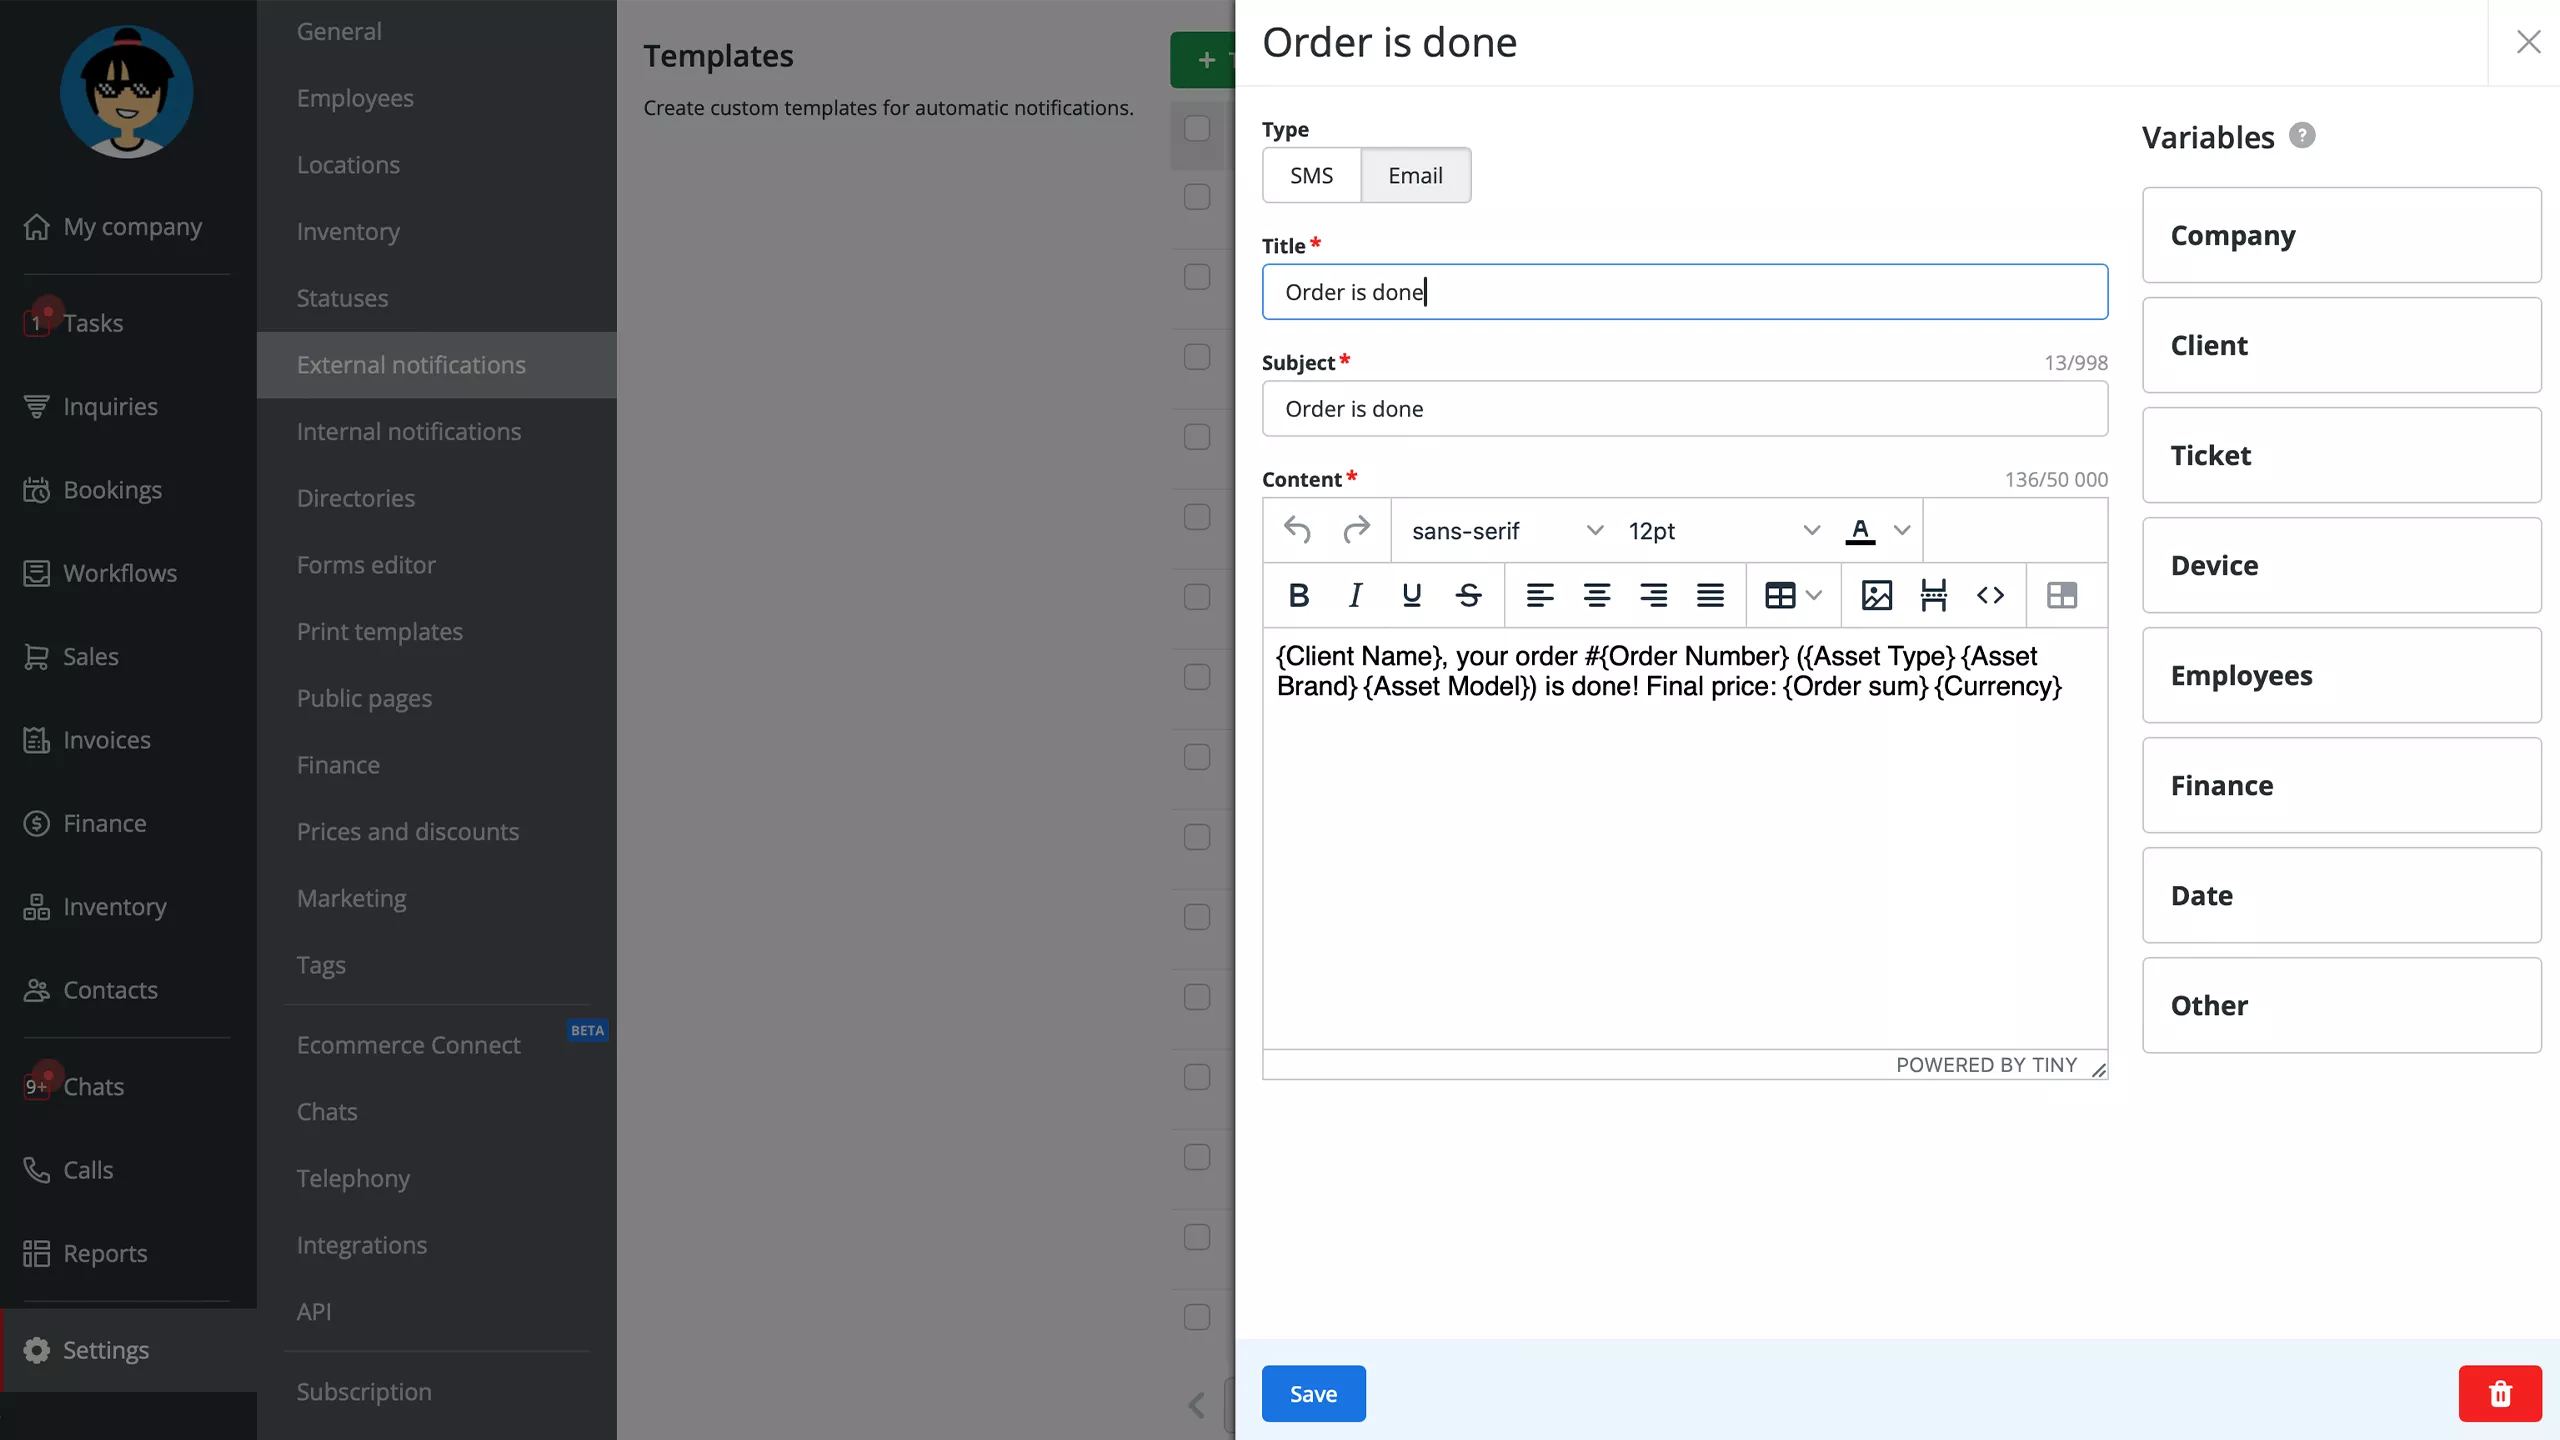
Task: Delete template using red trash button
Action: click(2499, 1393)
